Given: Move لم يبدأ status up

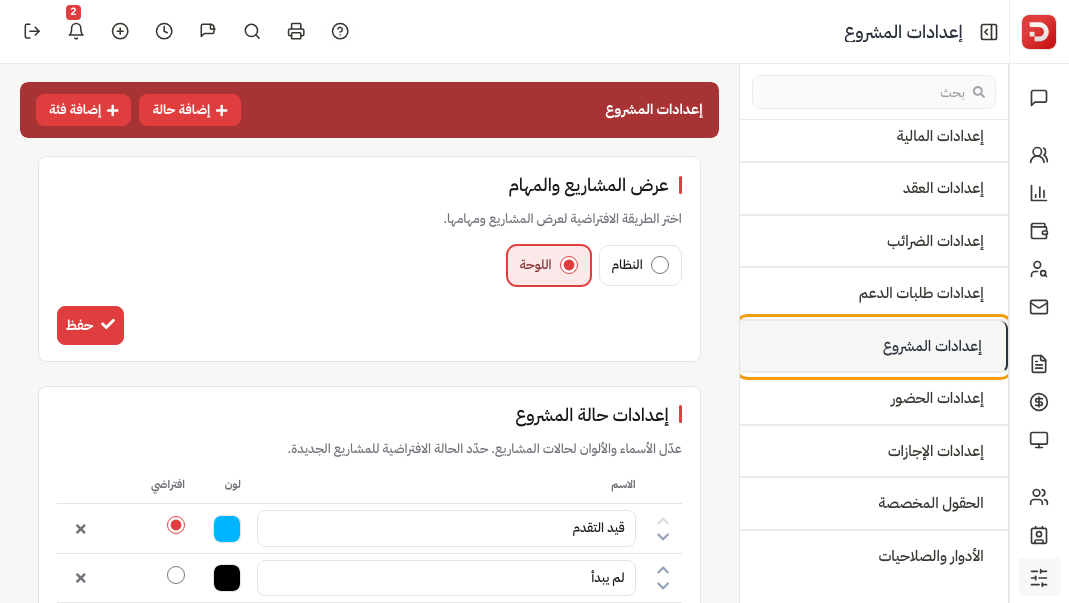Looking at the screenshot, I should [x=663, y=570].
